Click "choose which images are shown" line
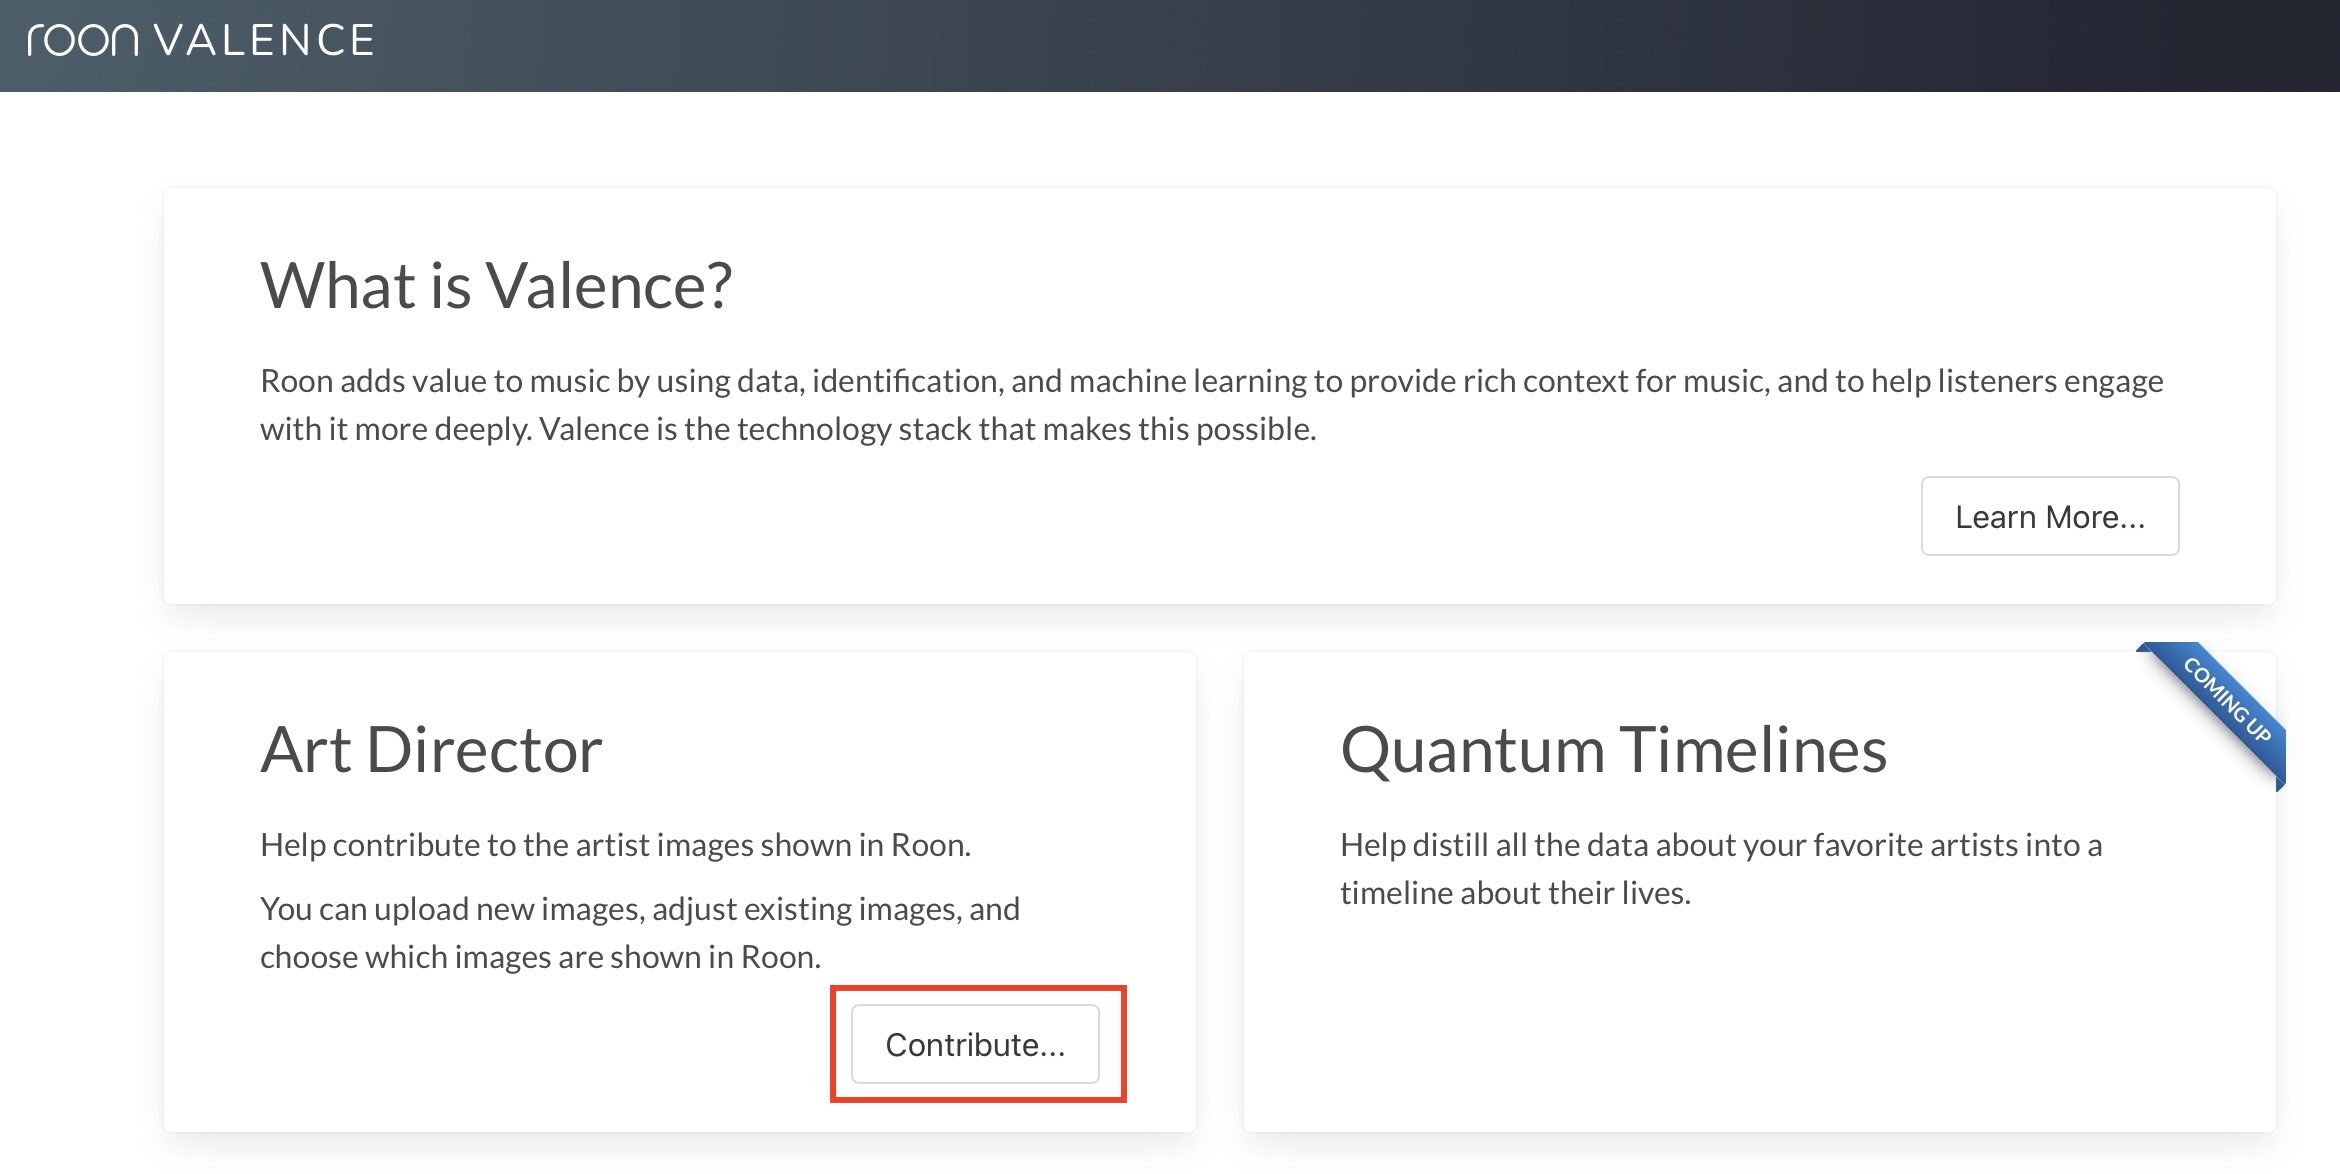The image size is (2340, 1174). [x=540, y=957]
